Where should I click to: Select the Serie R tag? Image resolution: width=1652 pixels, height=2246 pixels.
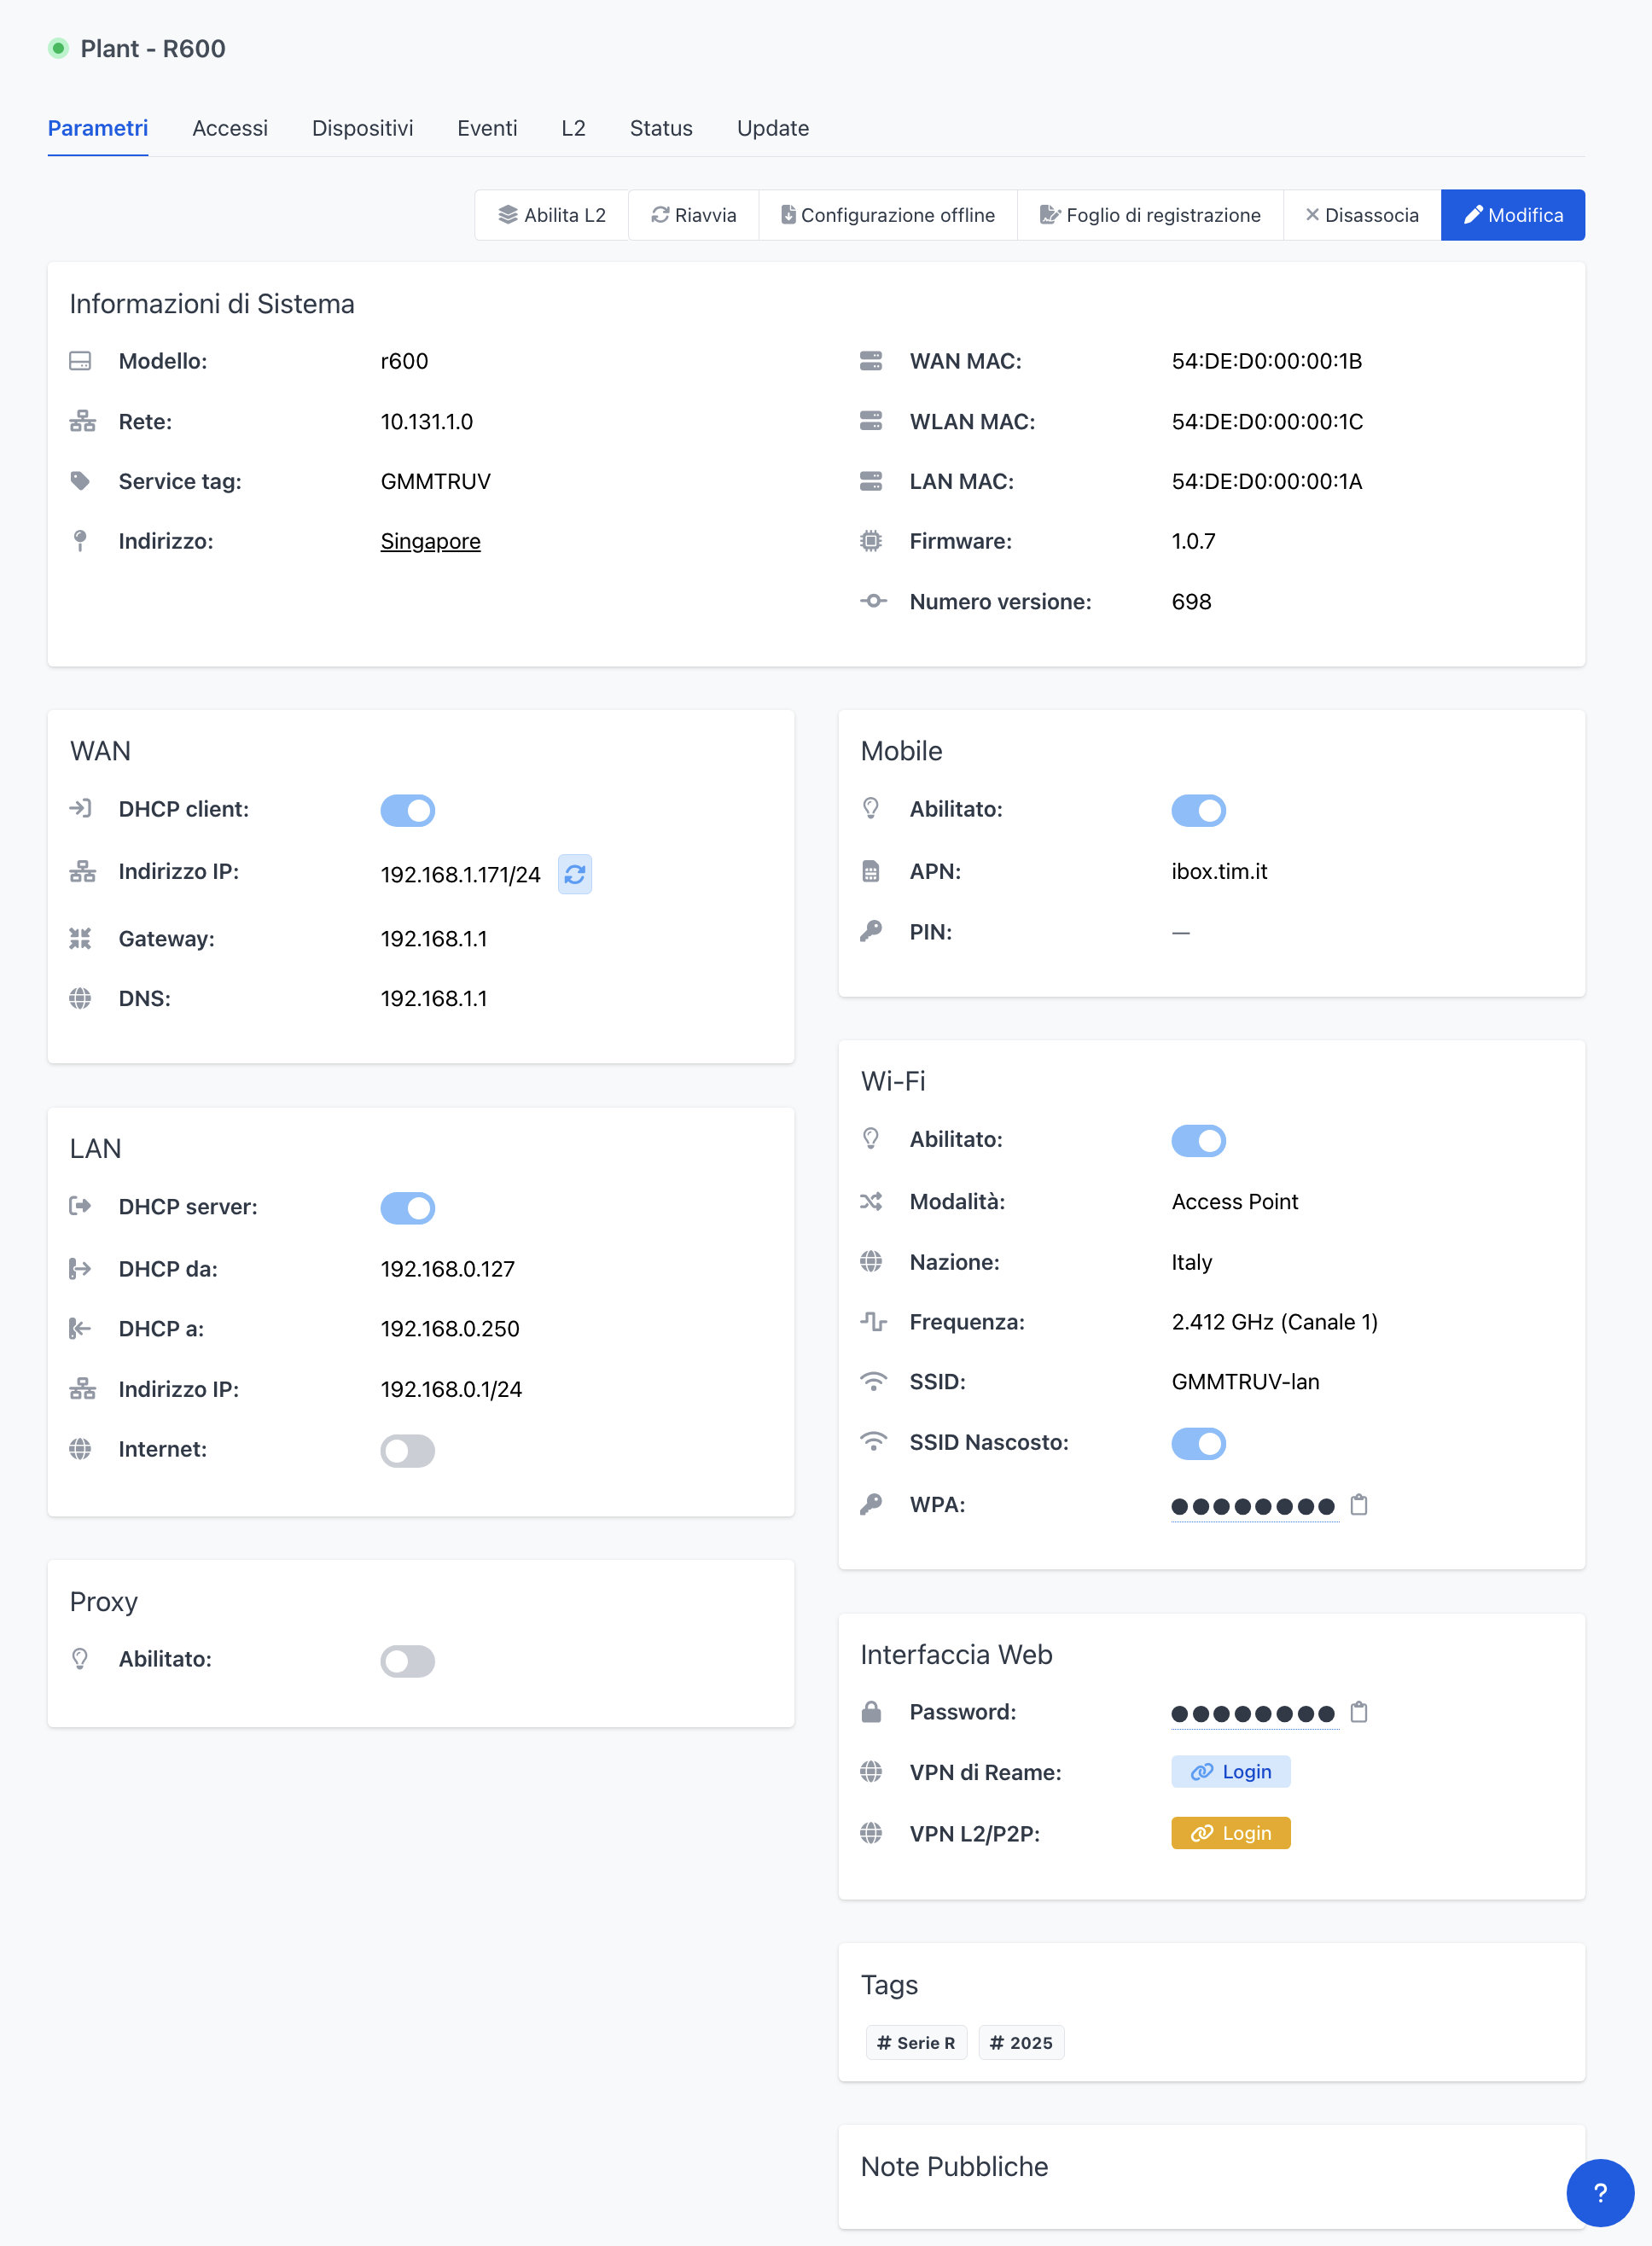[x=915, y=2043]
